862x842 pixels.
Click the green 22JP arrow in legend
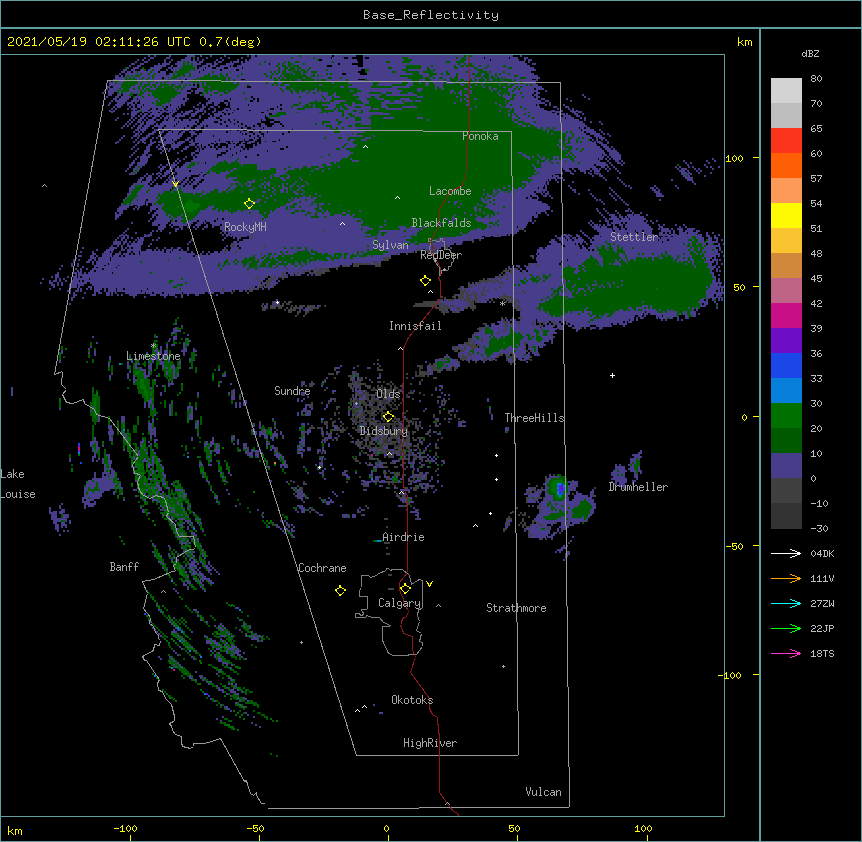pyautogui.click(x=786, y=628)
